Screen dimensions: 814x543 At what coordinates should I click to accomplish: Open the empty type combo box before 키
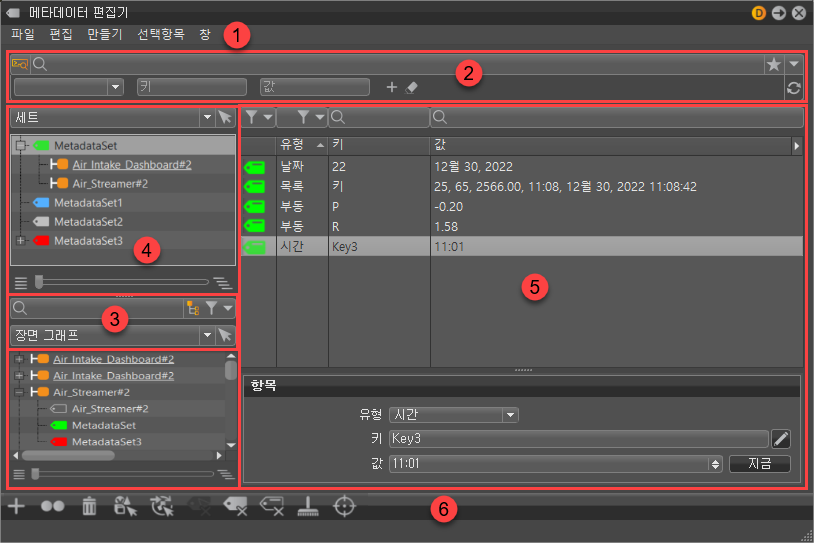click(69, 87)
